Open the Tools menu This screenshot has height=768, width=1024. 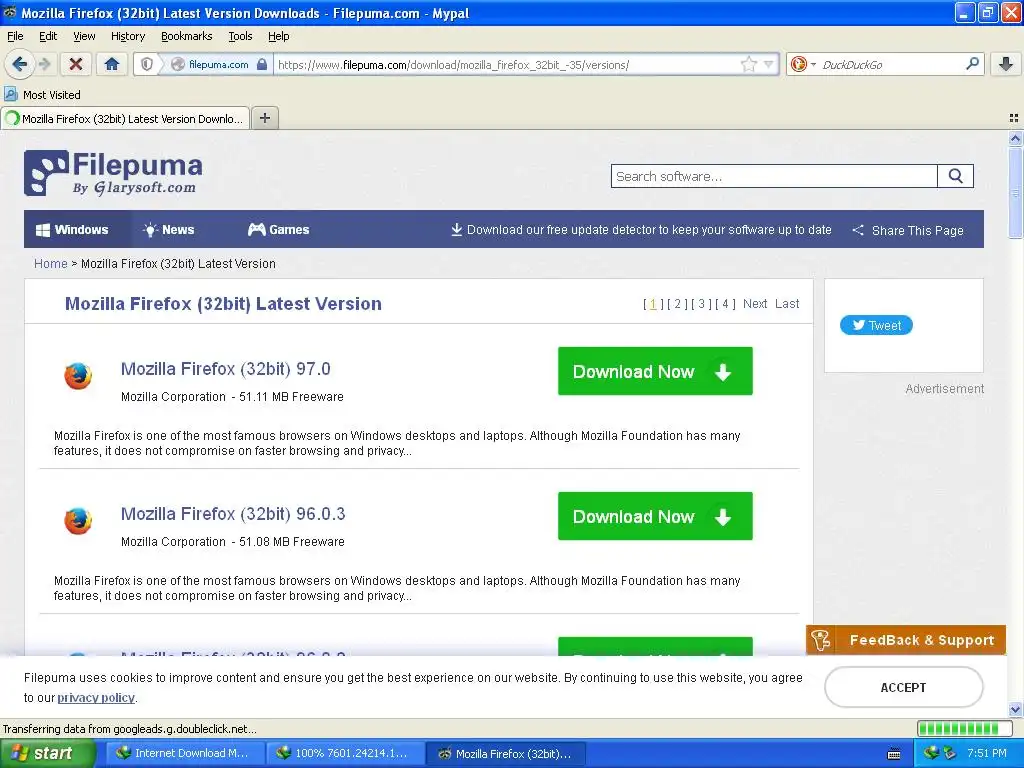[x=240, y=36]
